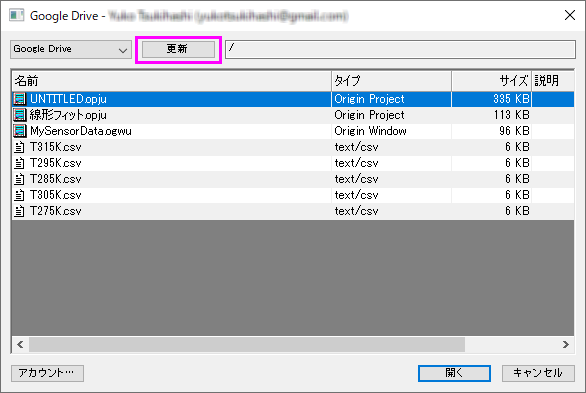Click the text file icon beside T295K.csv

[19, 163]
